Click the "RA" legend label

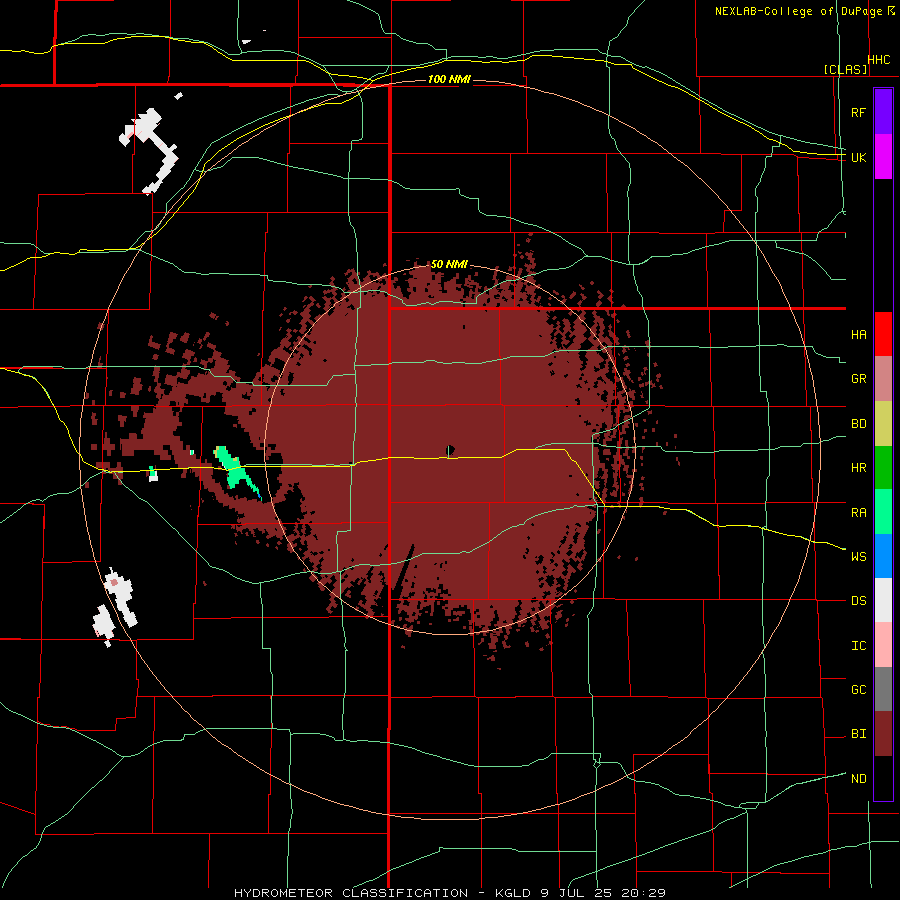(x=859, y=512)
